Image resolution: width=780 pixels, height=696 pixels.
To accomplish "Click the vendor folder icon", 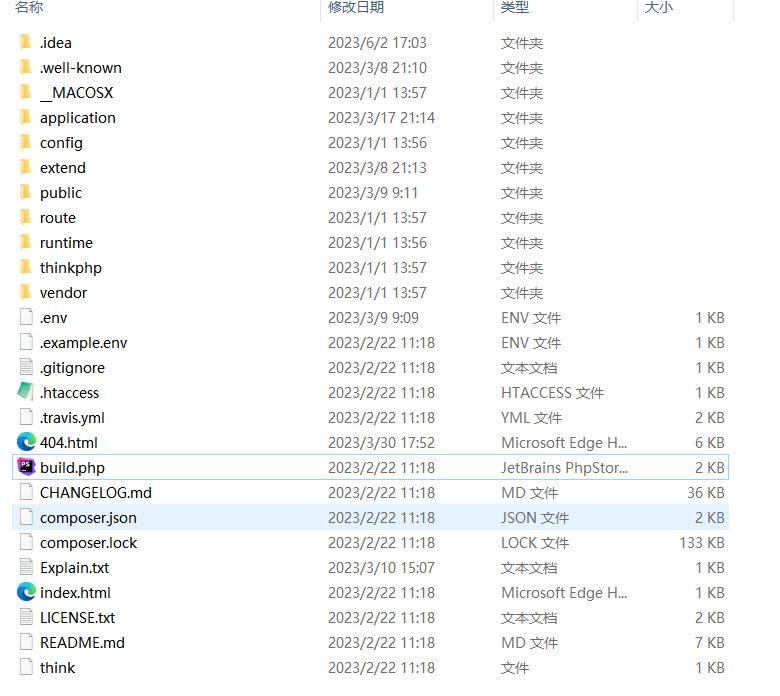I will (26, 292).
